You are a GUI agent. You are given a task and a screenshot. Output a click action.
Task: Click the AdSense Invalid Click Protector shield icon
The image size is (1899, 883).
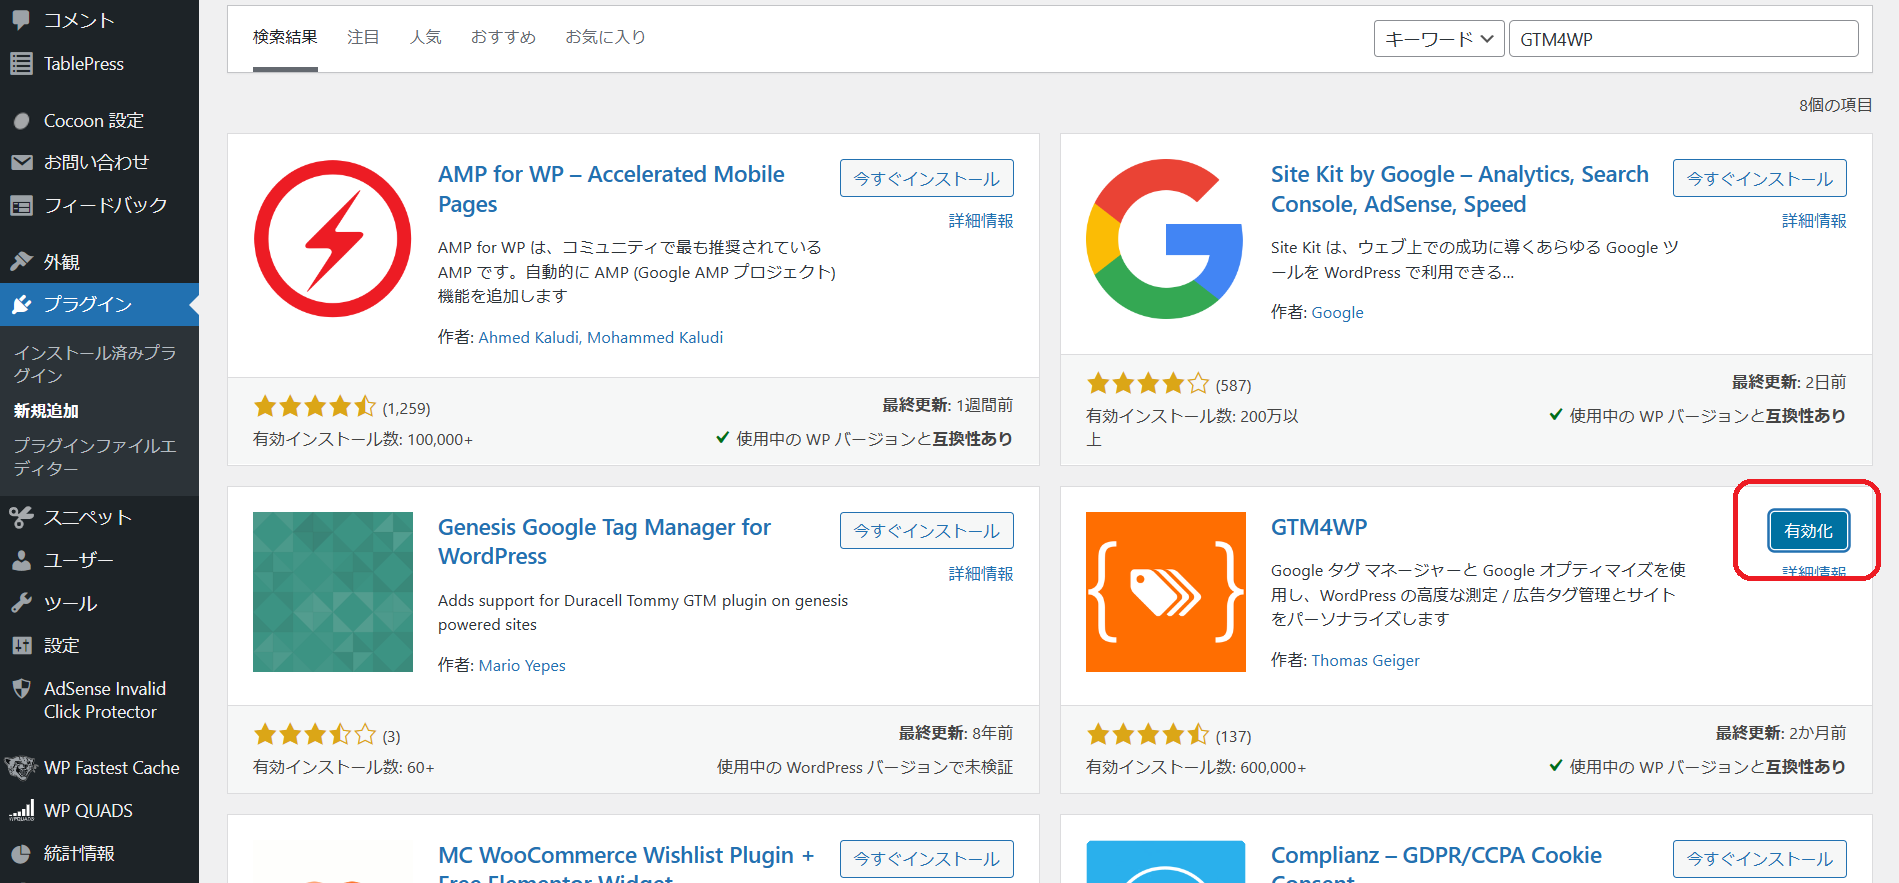(21, 689)
